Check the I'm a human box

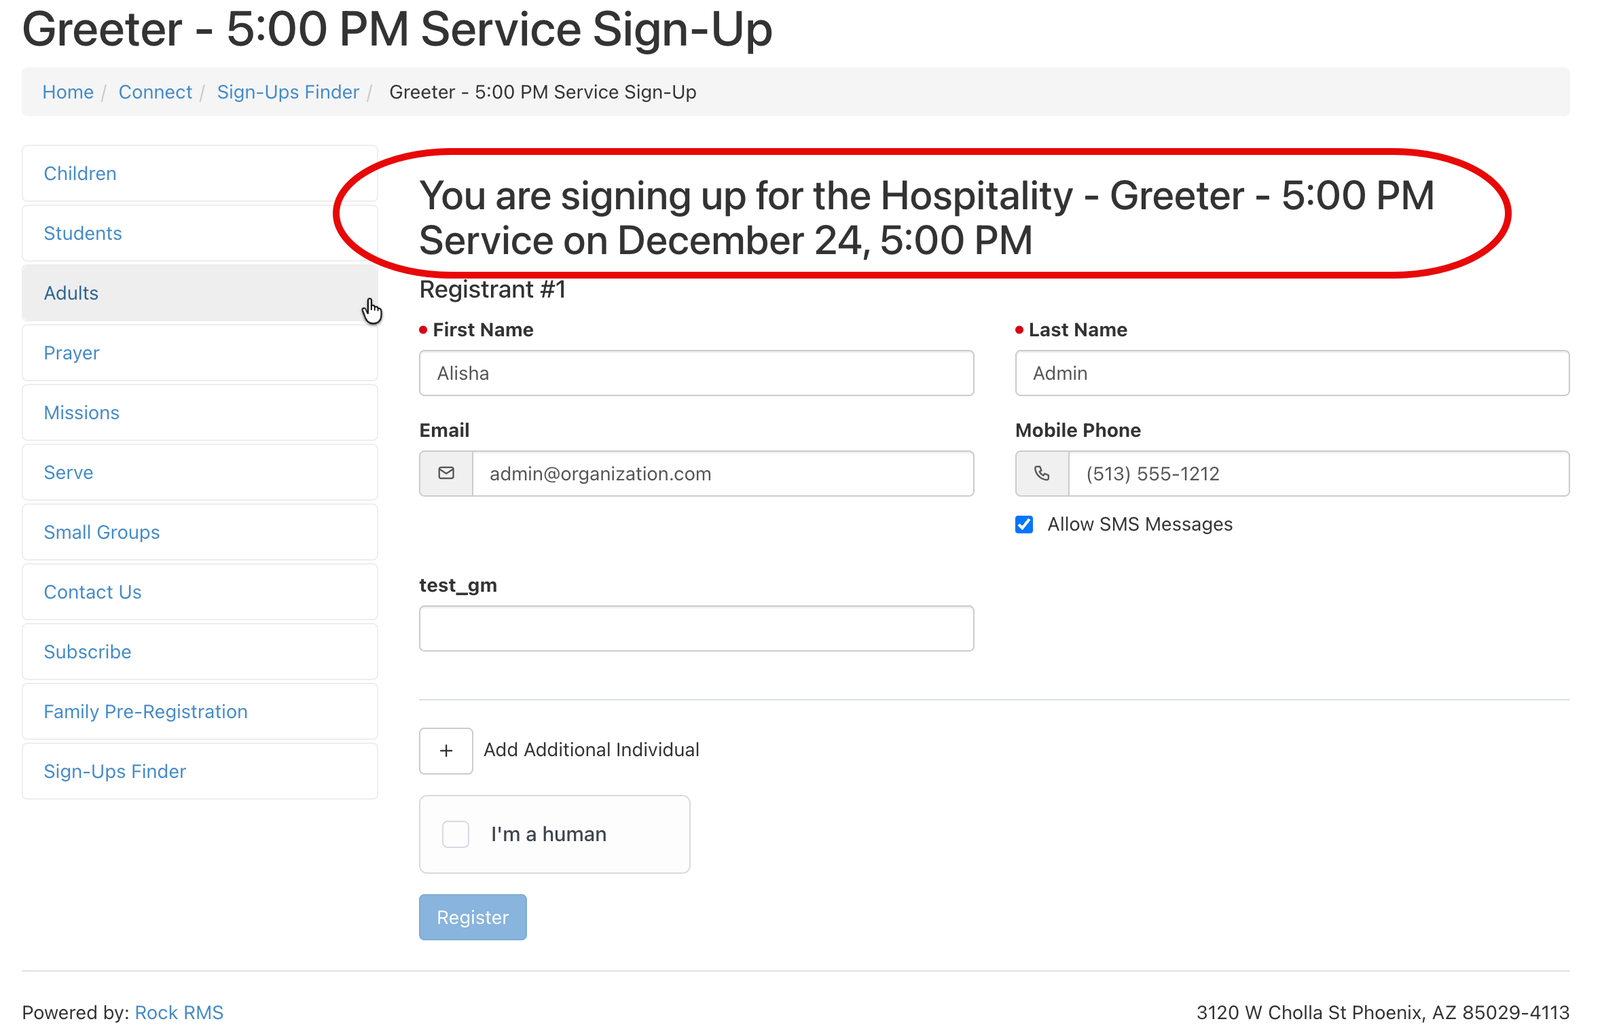(456, 834)
